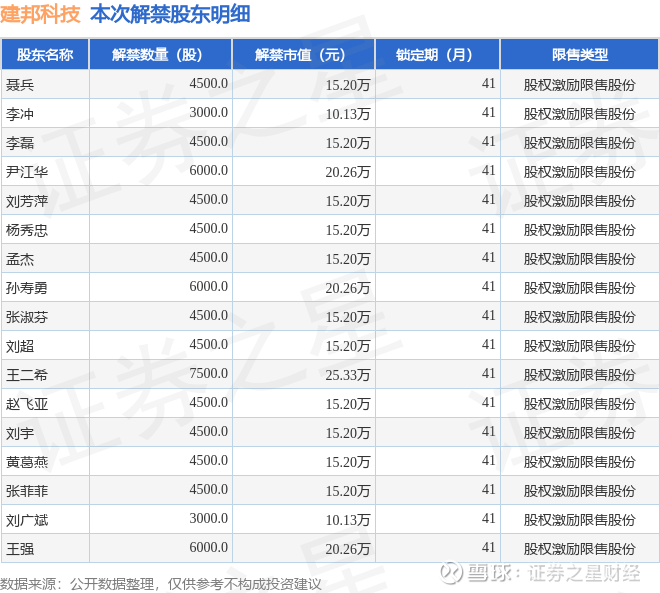Select shareholder name 黄葛燕
The height and width of the screenshot is (593, 660).
pos(27,462)
